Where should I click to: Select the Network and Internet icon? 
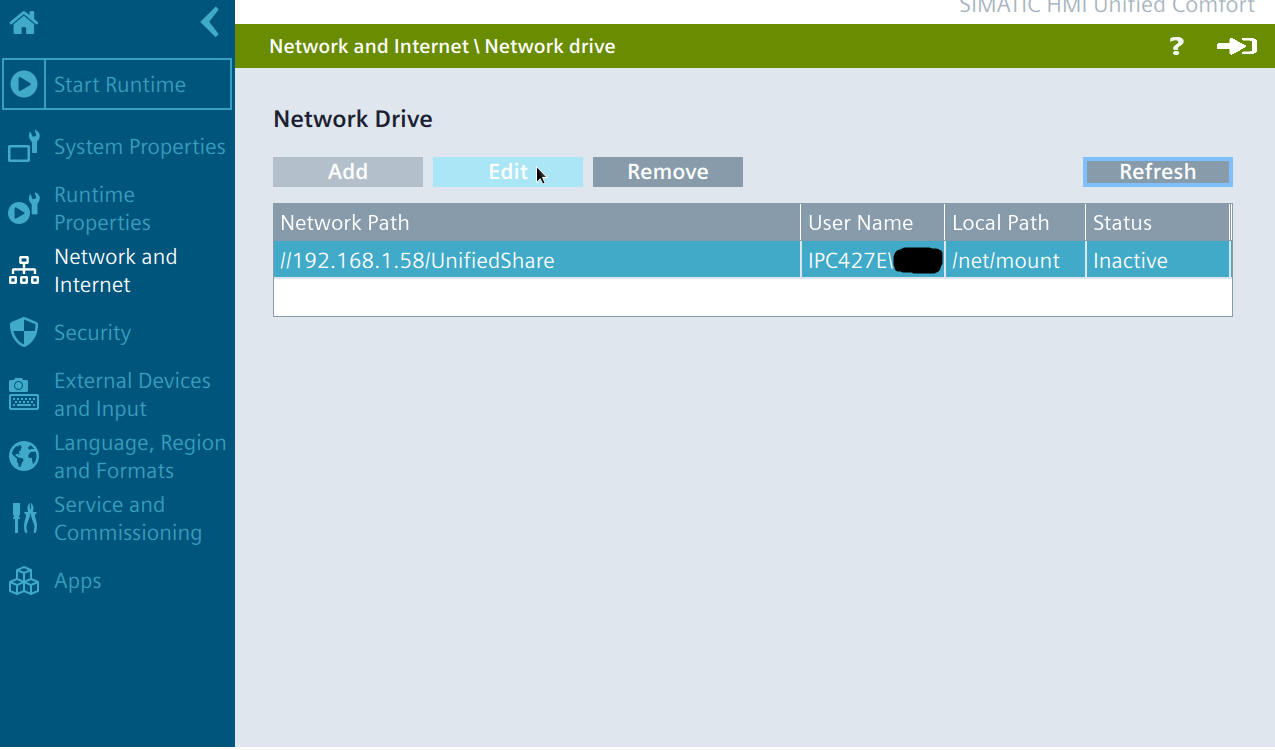pyautogui.click(x=23, y=271)
